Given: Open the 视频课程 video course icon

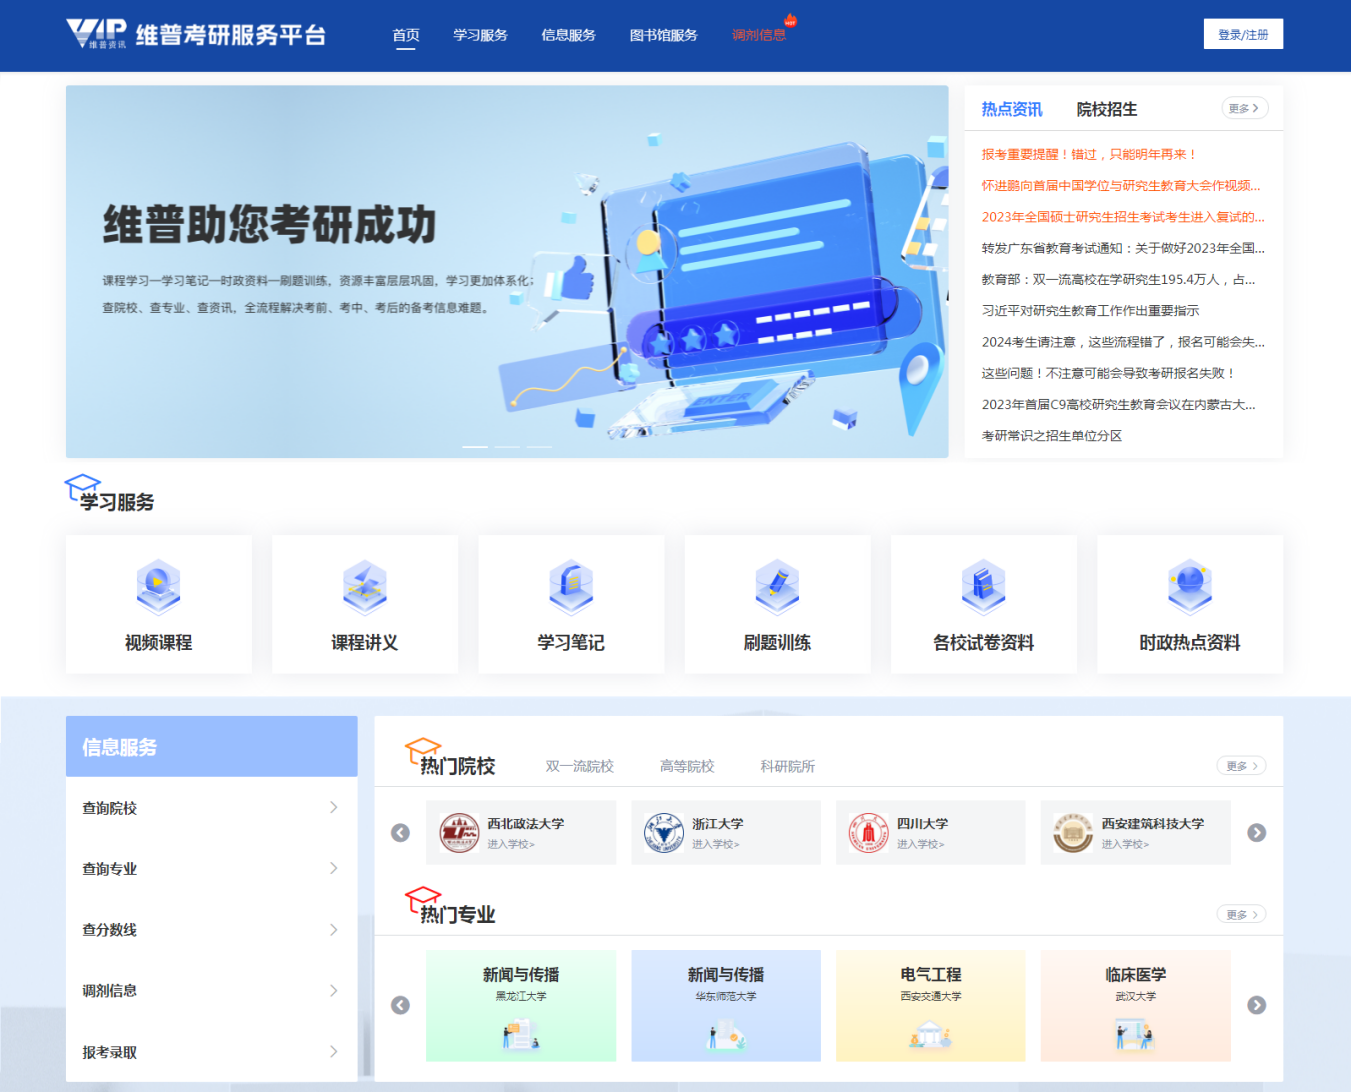Looking at the screenshot, I should [x=158, y=586].
